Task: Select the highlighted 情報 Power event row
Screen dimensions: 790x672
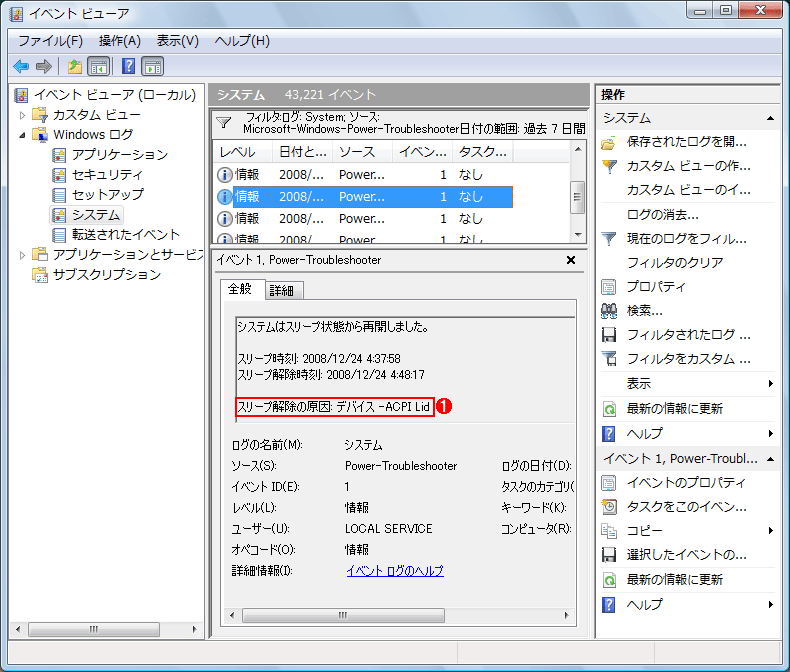Action: 364,196
